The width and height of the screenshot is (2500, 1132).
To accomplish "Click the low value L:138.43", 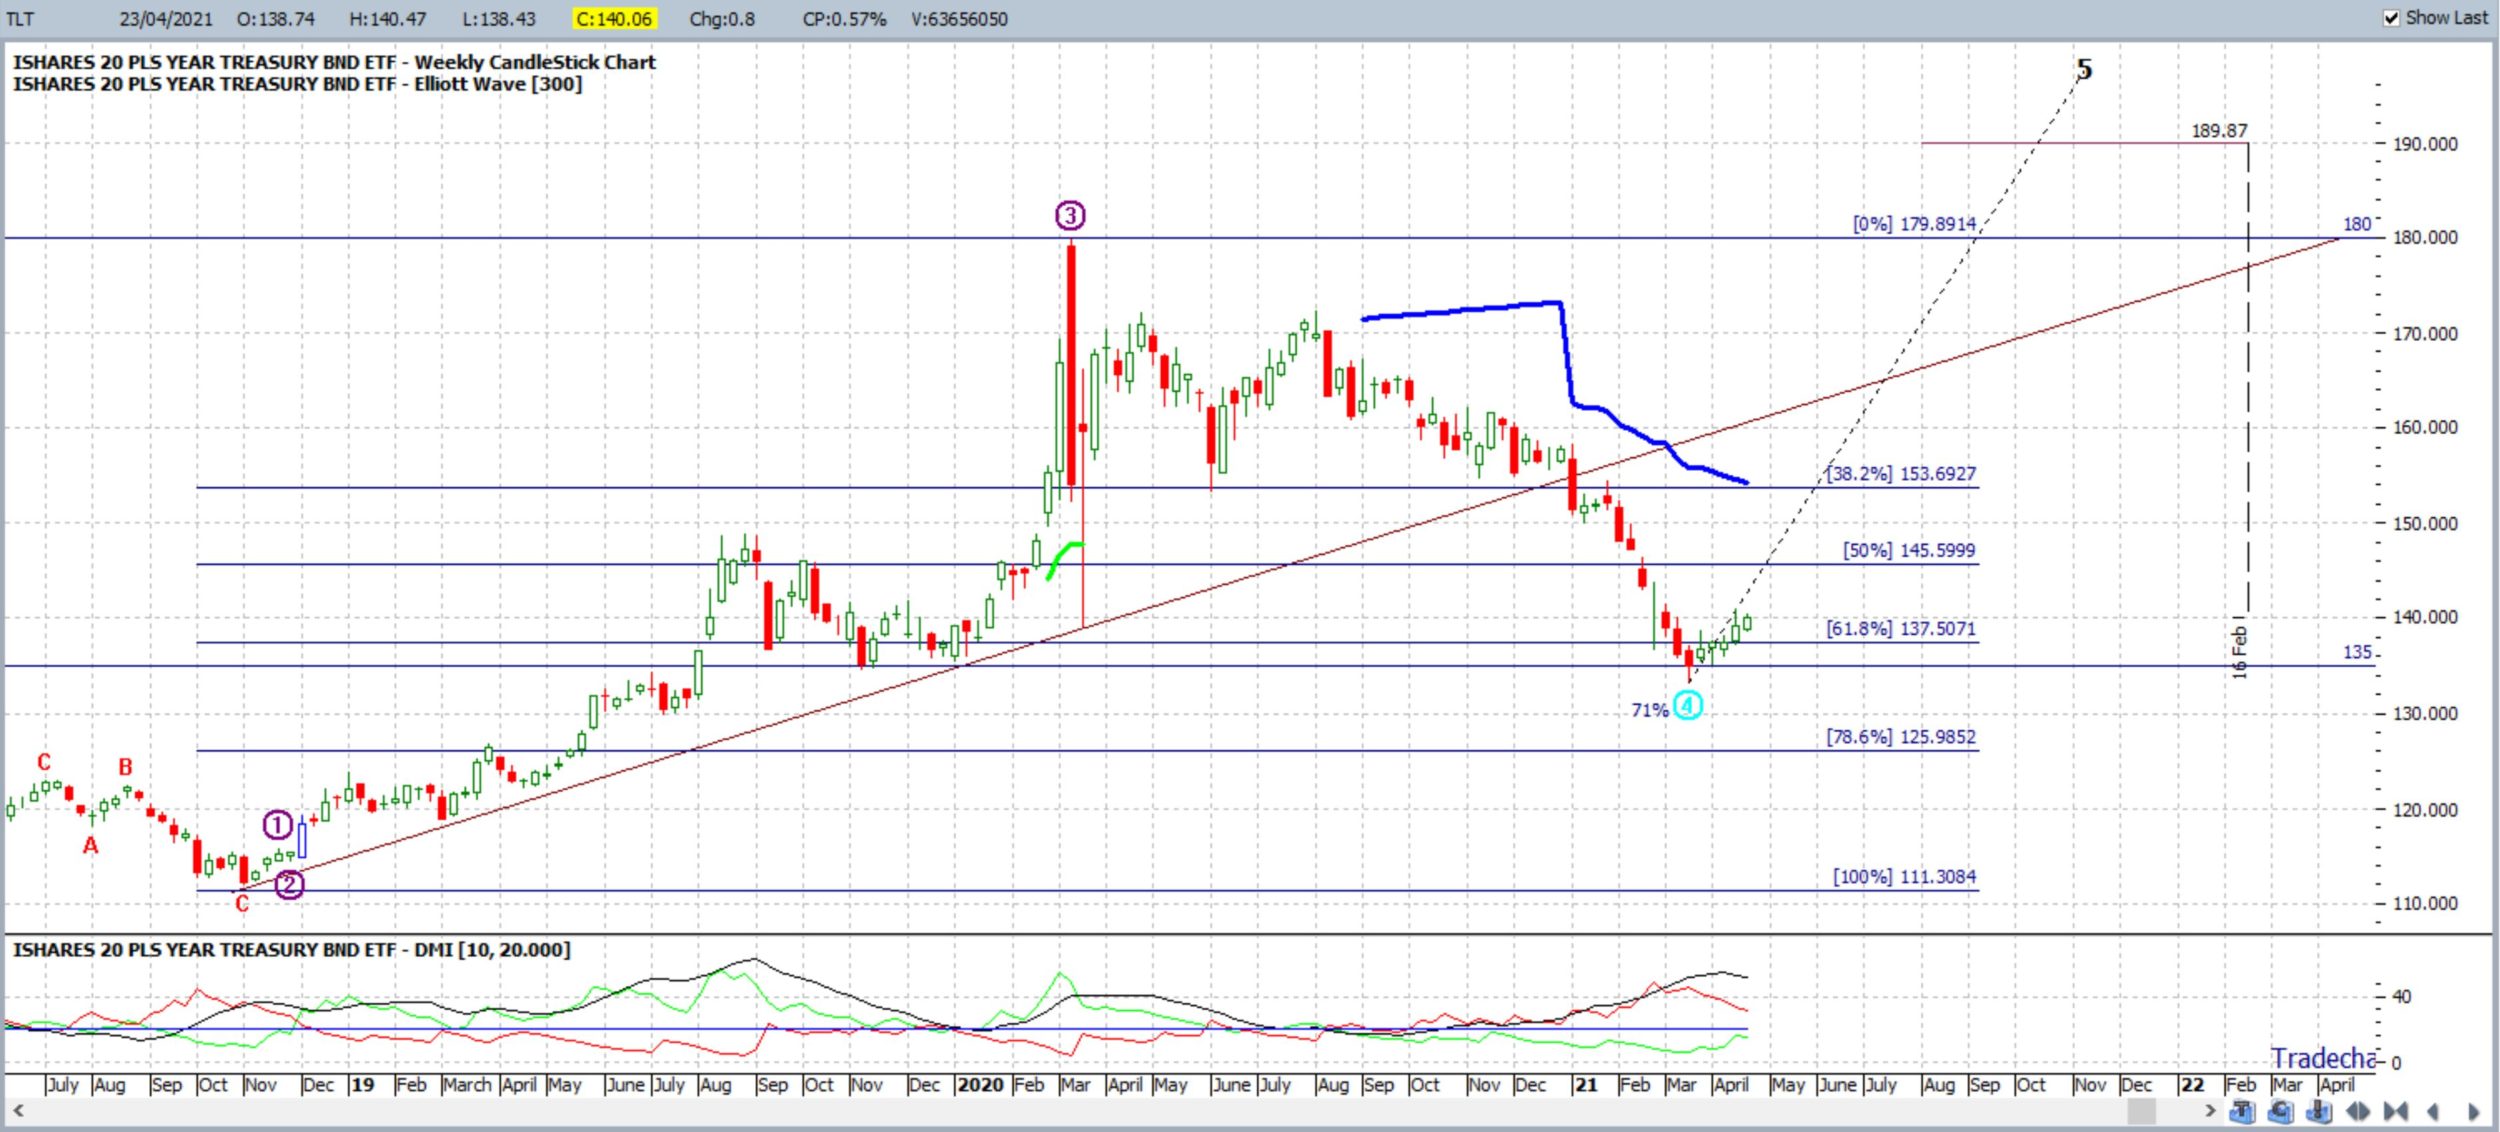I will pos(499,19).
